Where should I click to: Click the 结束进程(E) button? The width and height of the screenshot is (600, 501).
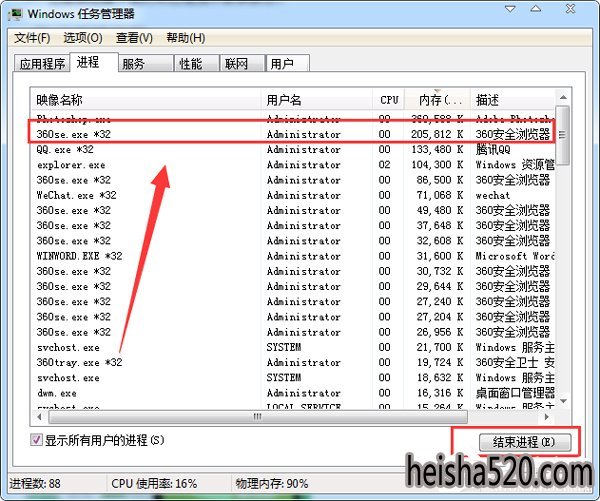(525, 442)
